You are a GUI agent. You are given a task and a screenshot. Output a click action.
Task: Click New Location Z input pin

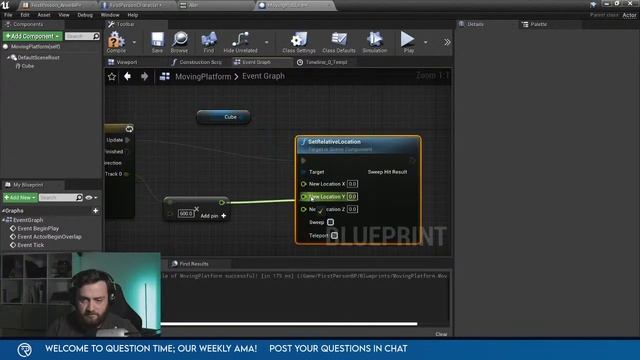304,209
